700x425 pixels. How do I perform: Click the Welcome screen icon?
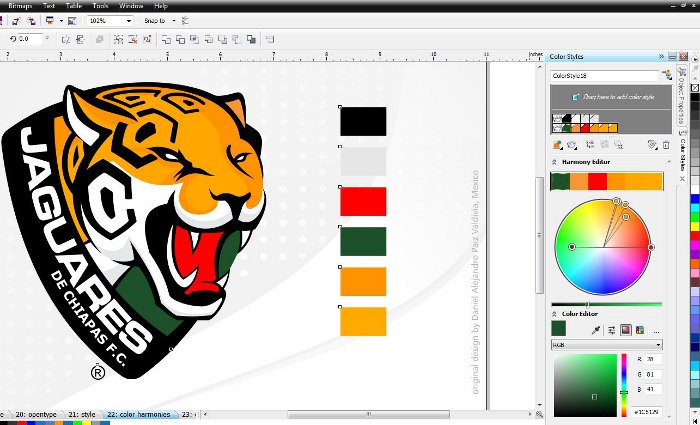point(72,21)
